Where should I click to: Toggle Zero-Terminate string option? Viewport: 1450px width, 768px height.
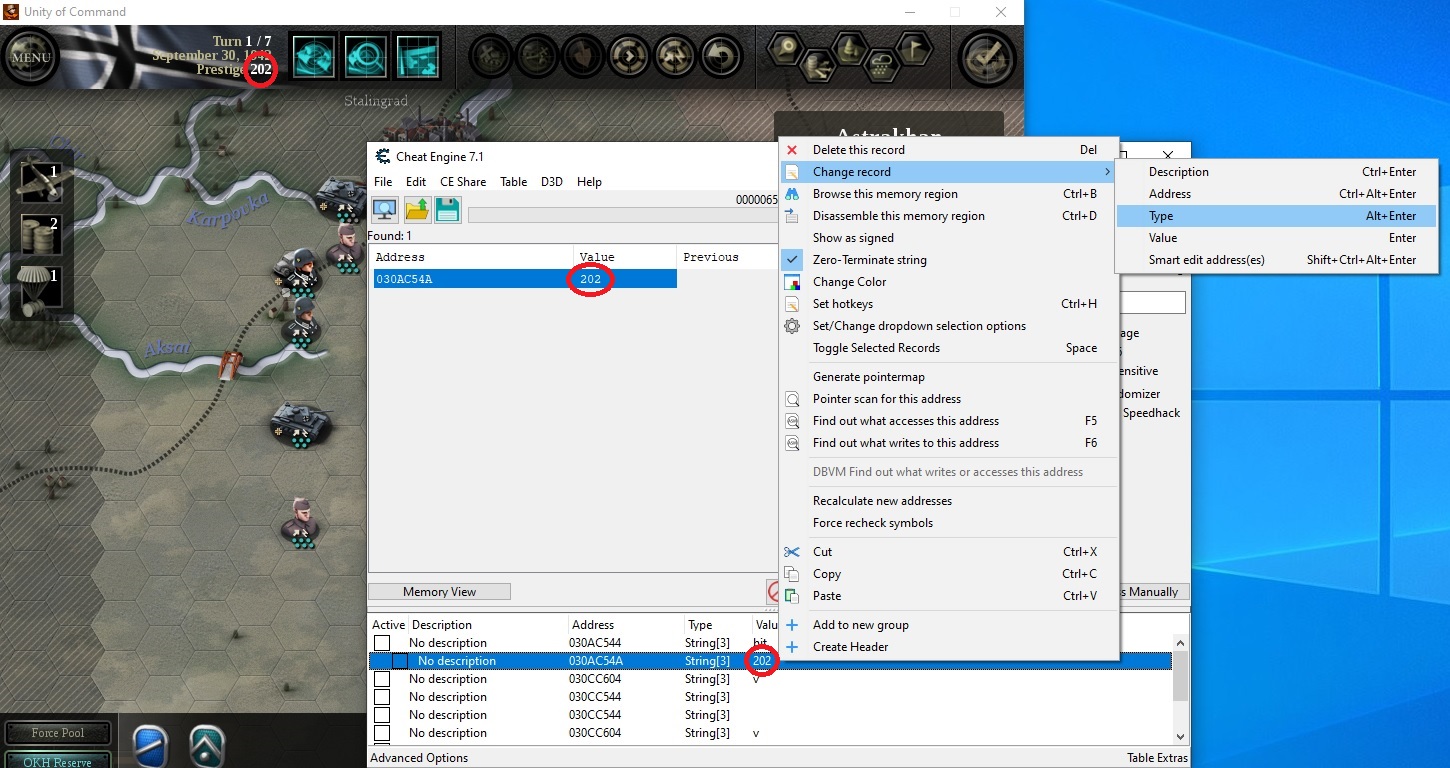point(869,260)
